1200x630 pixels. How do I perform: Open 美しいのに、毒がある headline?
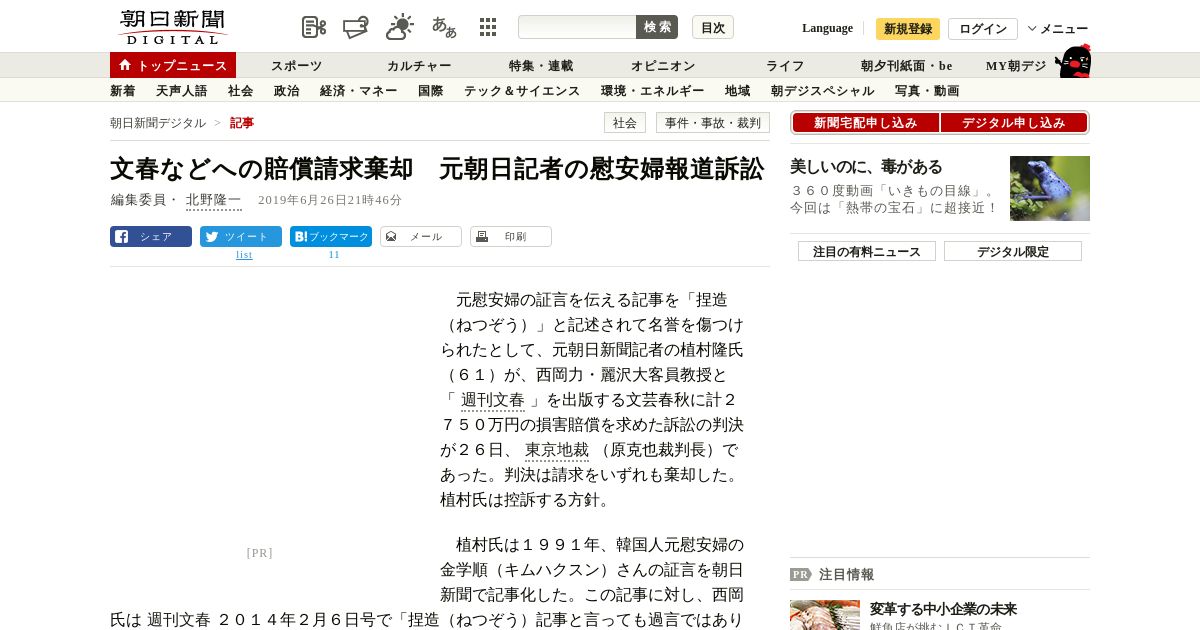coord(866,167)
